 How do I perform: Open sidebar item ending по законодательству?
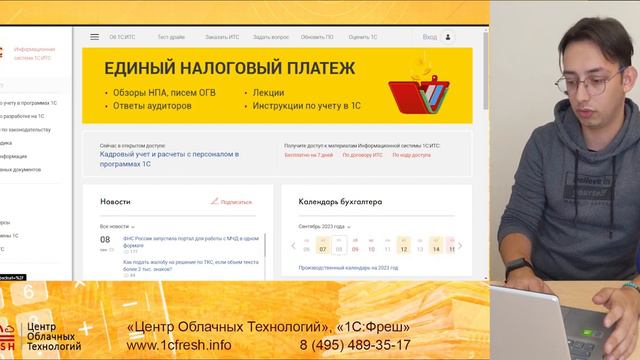pyautogui.click(x=25, y=130)
